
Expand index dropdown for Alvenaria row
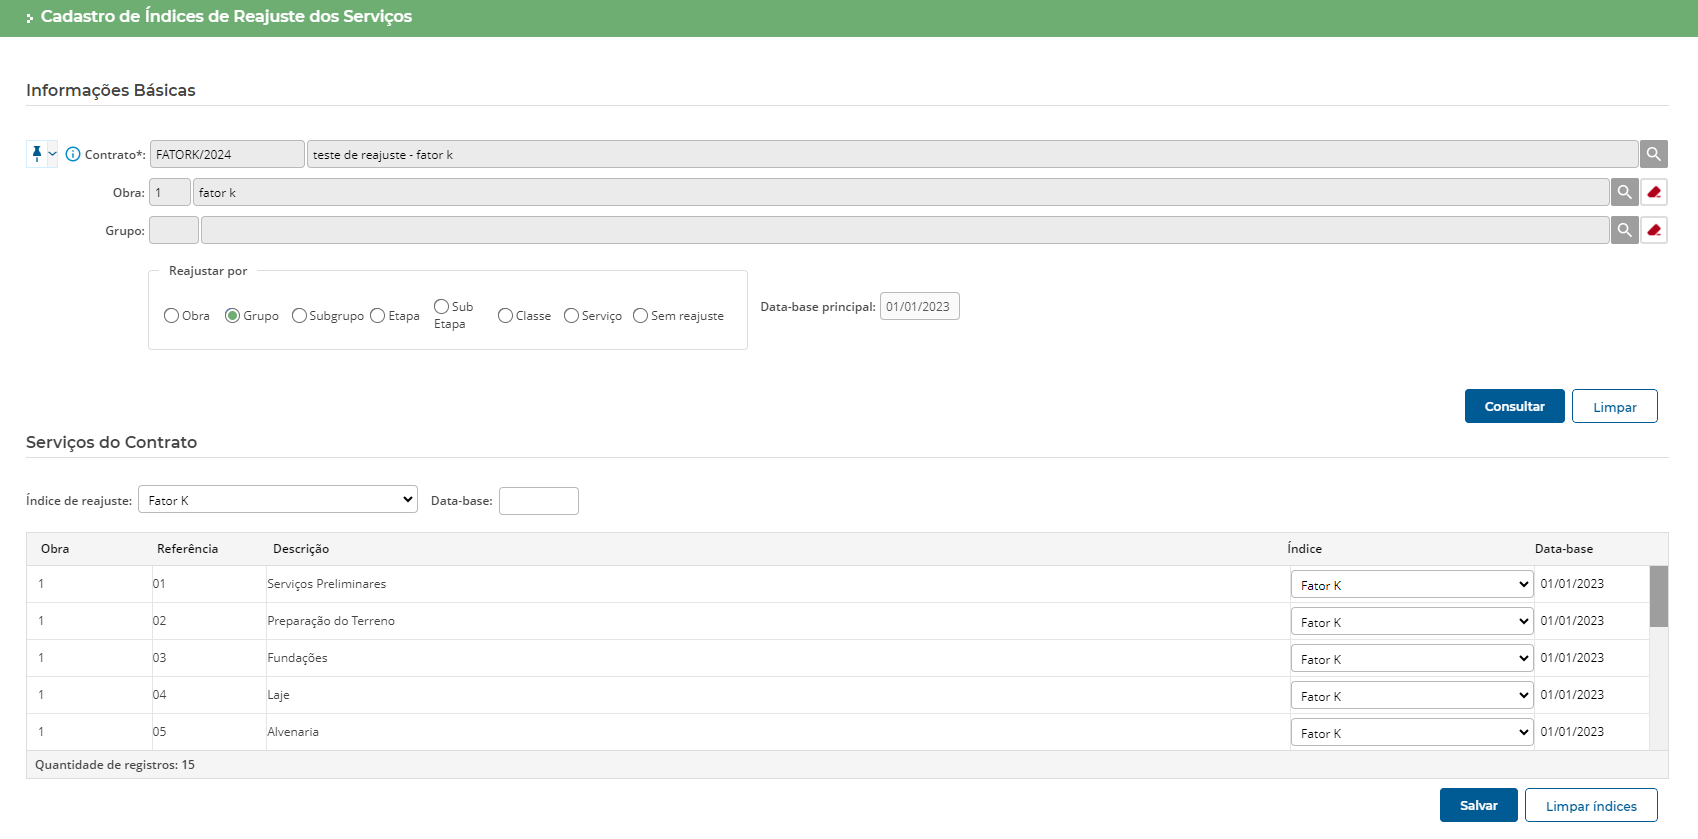pyautogui.click(x=1411, y=733)
